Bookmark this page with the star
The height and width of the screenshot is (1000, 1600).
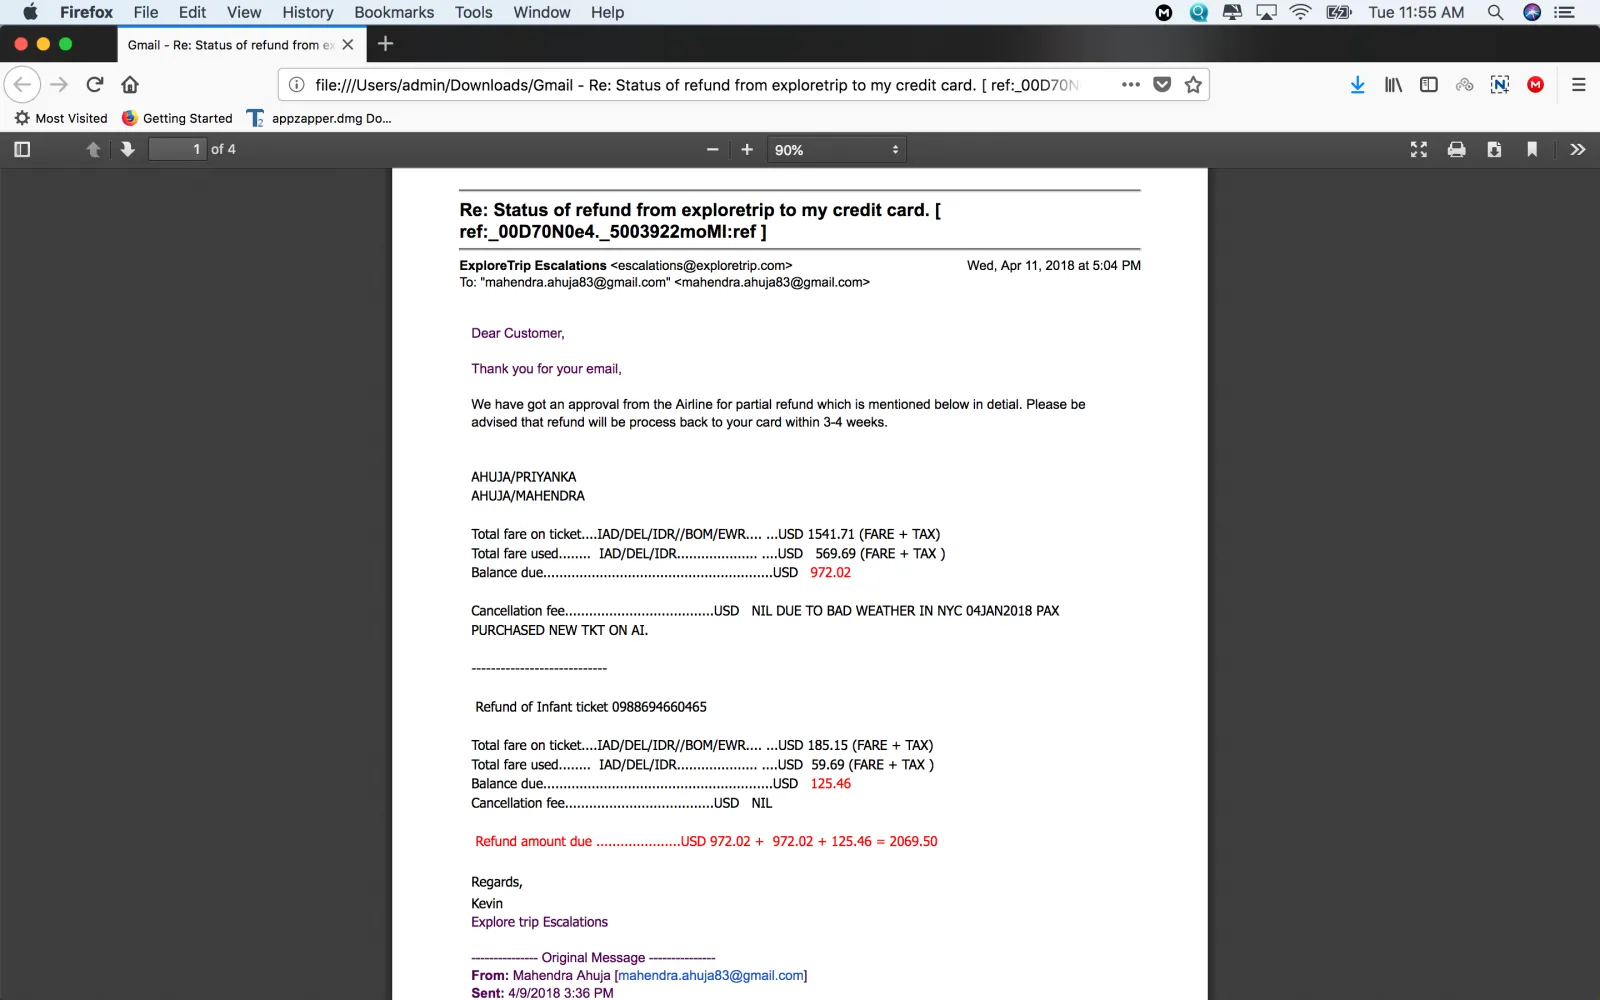[x=1193, y=85]
